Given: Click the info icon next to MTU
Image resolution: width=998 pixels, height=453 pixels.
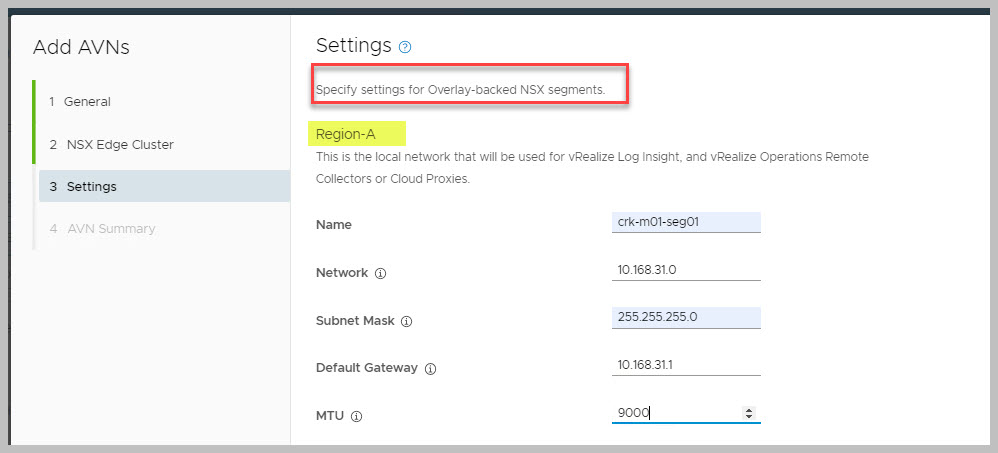Looking at the screenshot, I should (356, 416).
